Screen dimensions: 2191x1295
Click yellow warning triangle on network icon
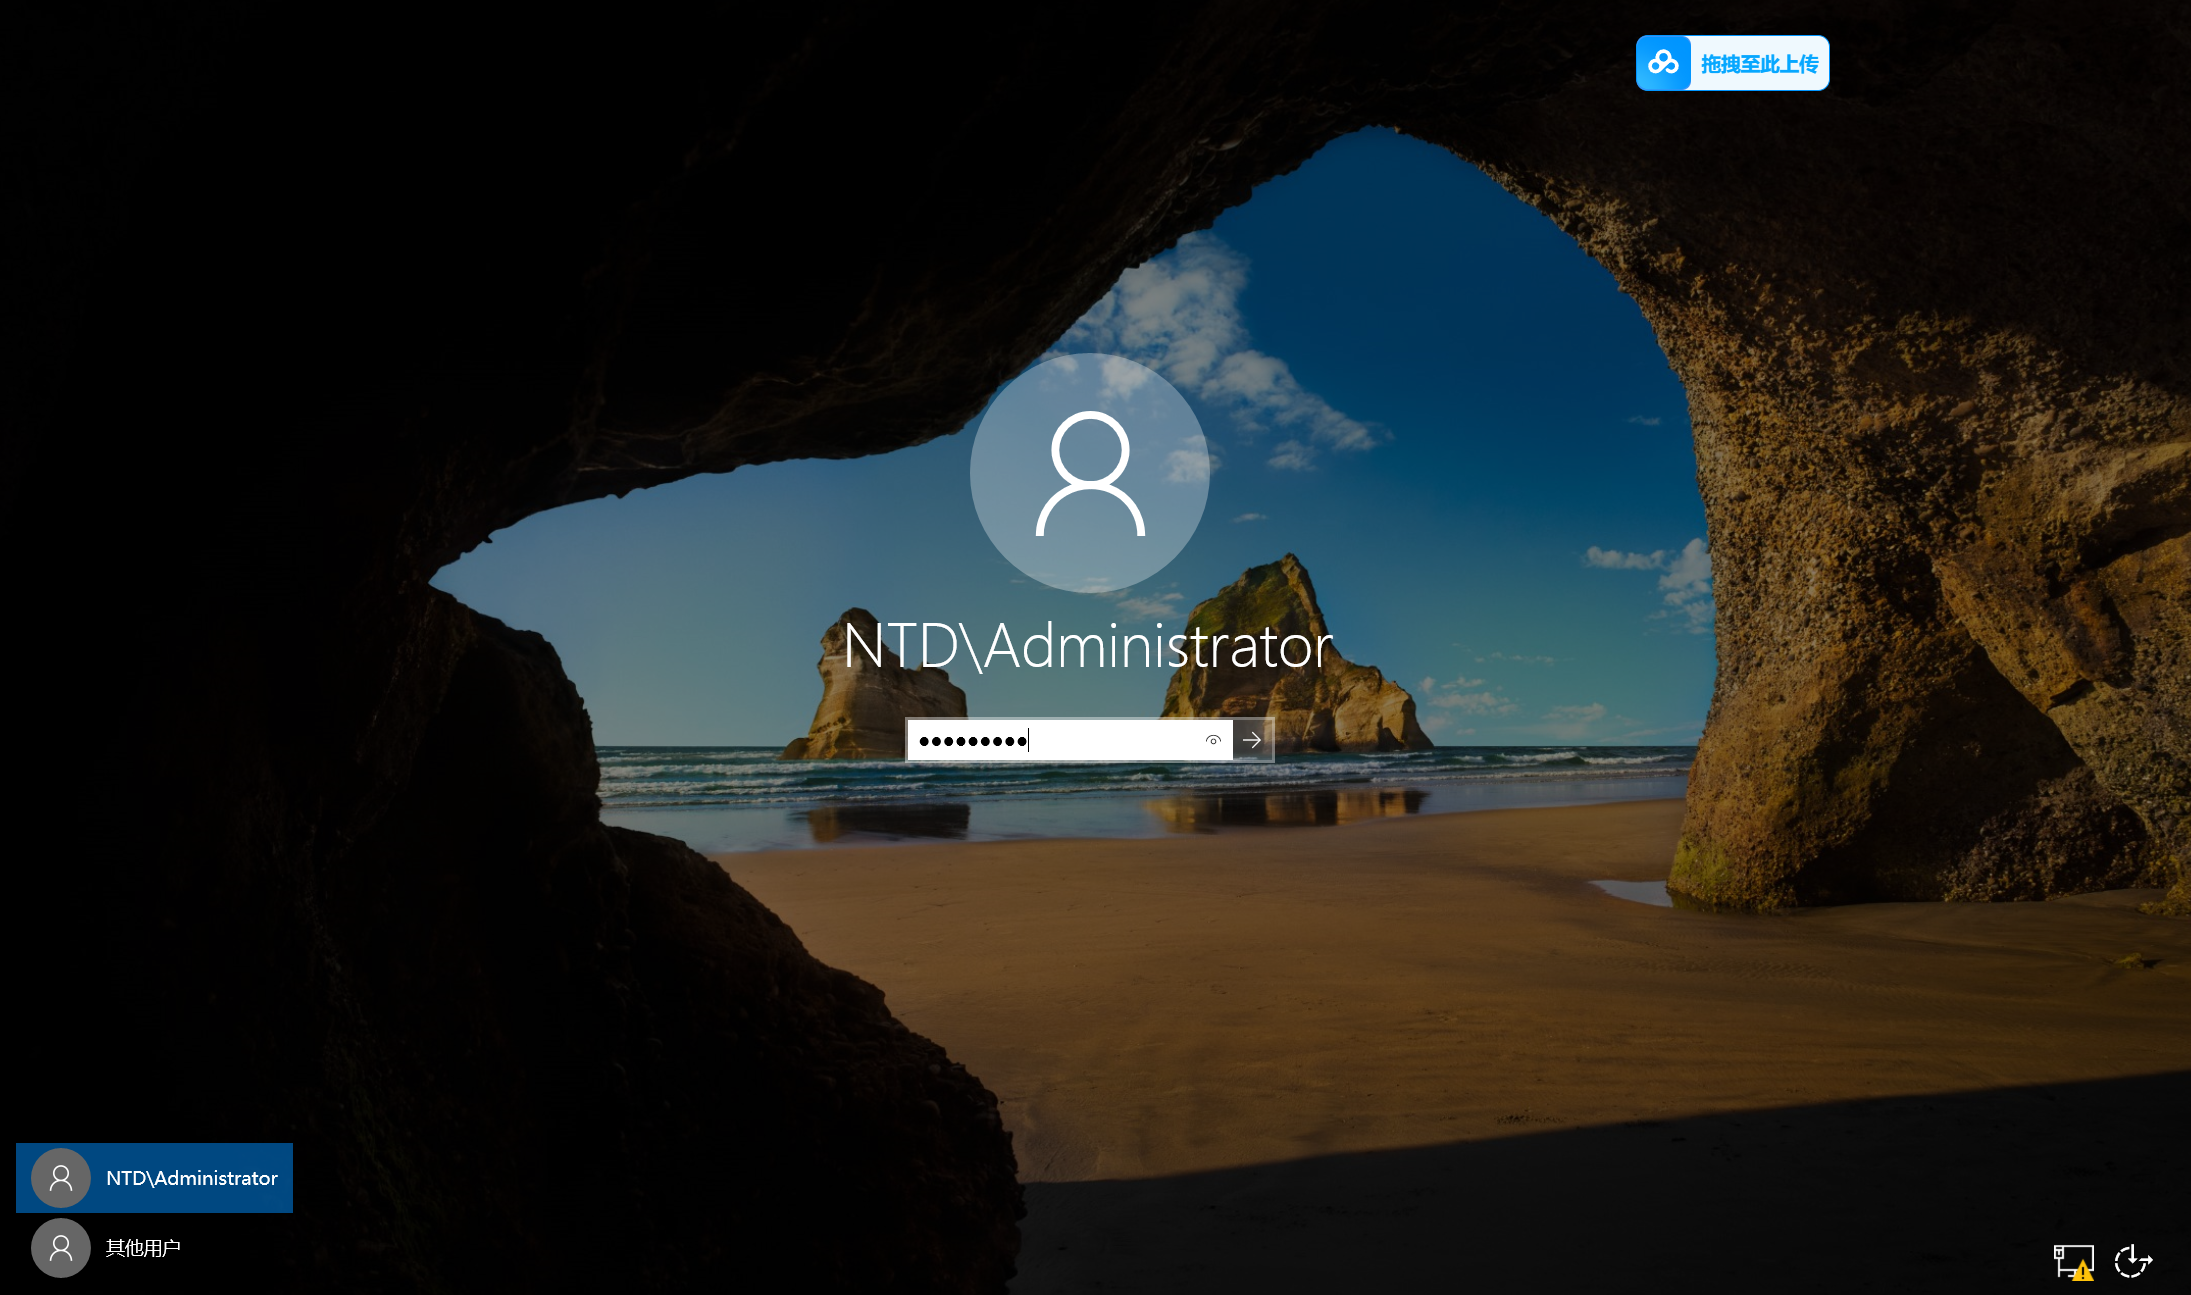point(2082,1271)
